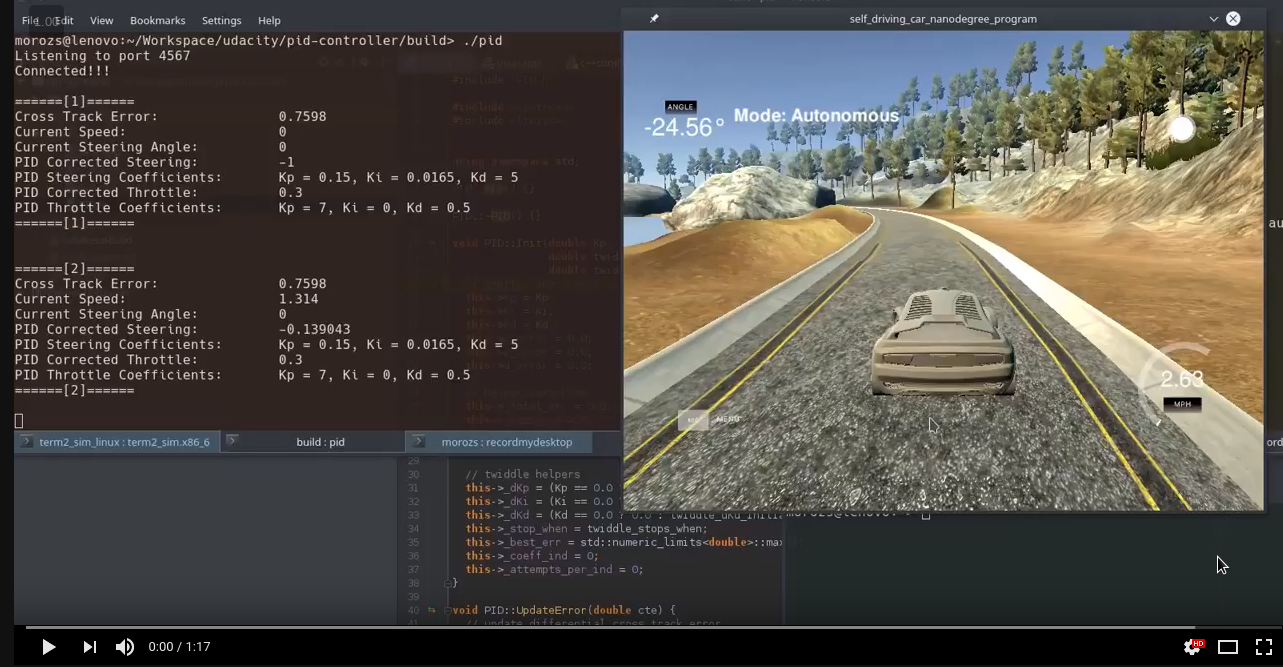Switch to term2_sim_linux terminal tab
Screen dimensions: 1283x667
tap(117, 442)
